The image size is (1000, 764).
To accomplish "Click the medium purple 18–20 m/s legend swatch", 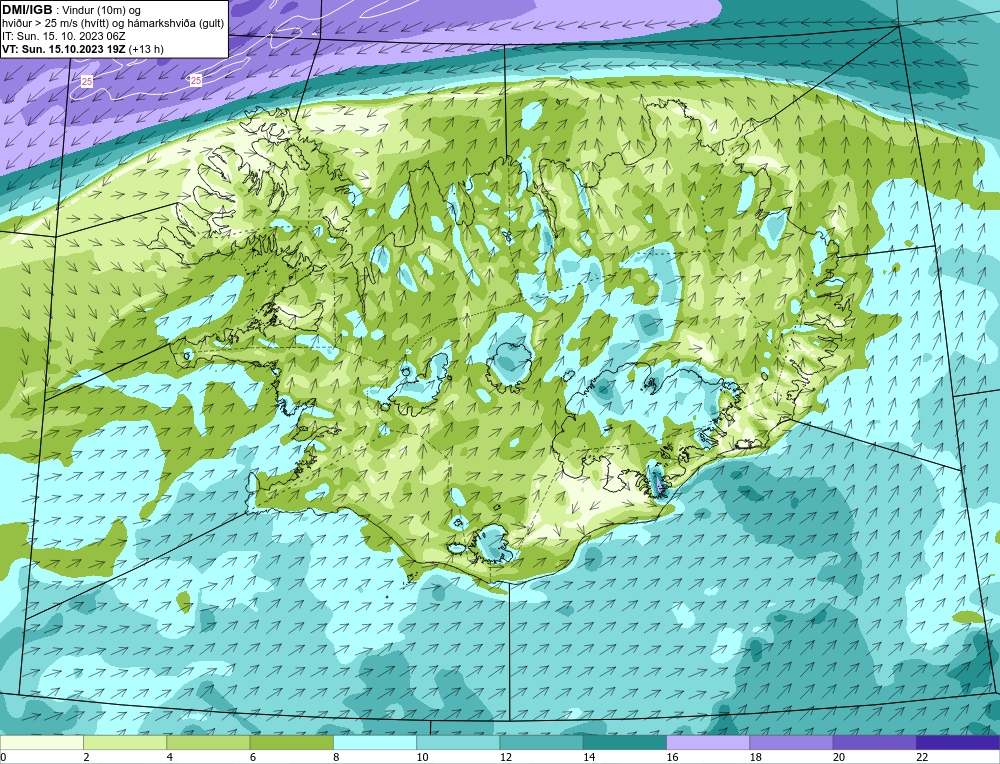I will (791, 743).
